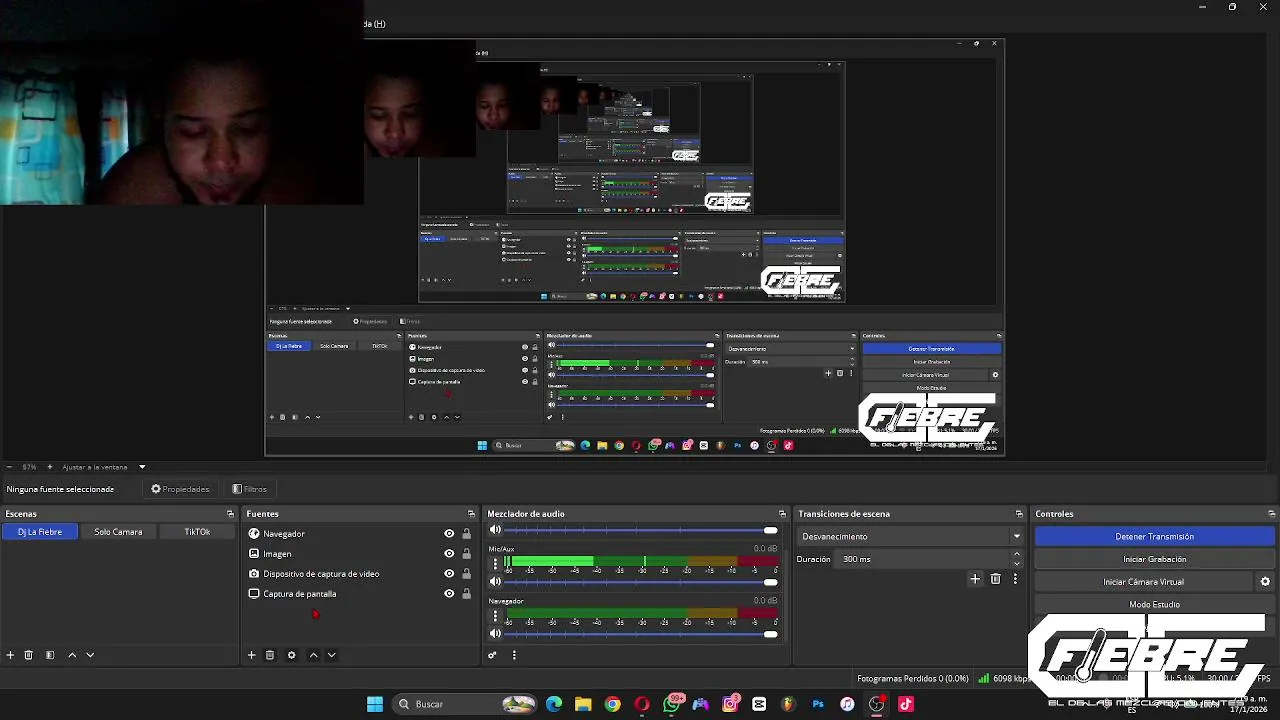
Task: Open the audio mixer three-dot menu beside the gears
Action: click(514, 655)
